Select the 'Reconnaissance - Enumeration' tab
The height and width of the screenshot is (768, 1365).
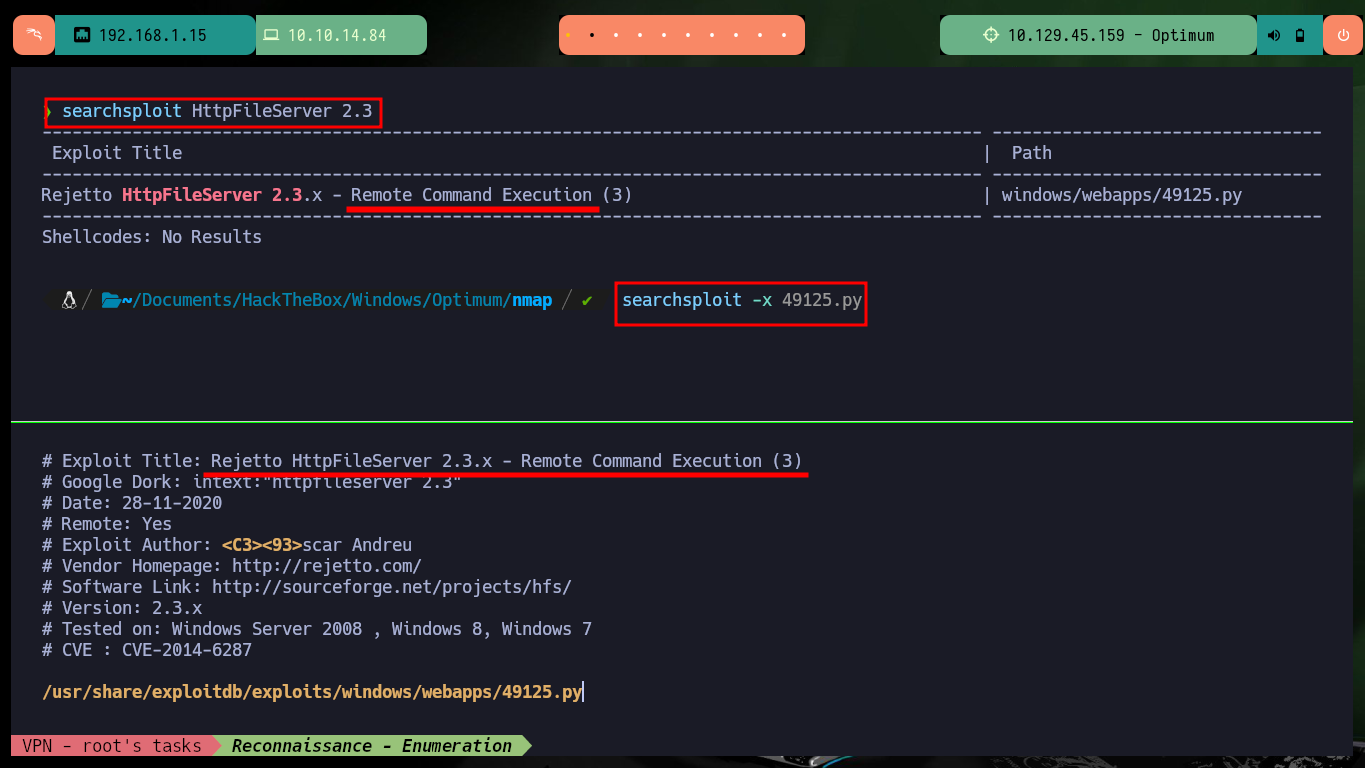tap(372, 746)
